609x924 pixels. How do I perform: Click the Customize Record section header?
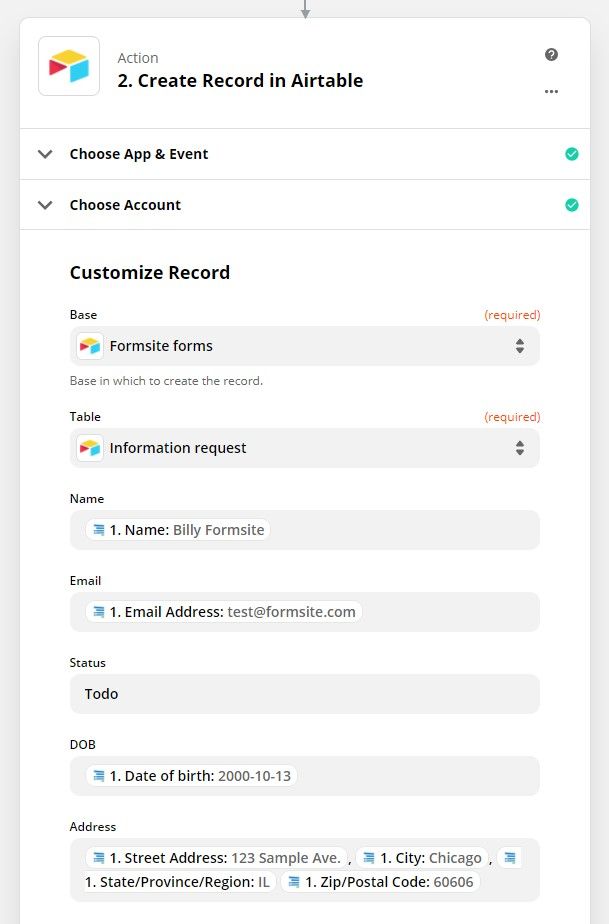[149, 272]
